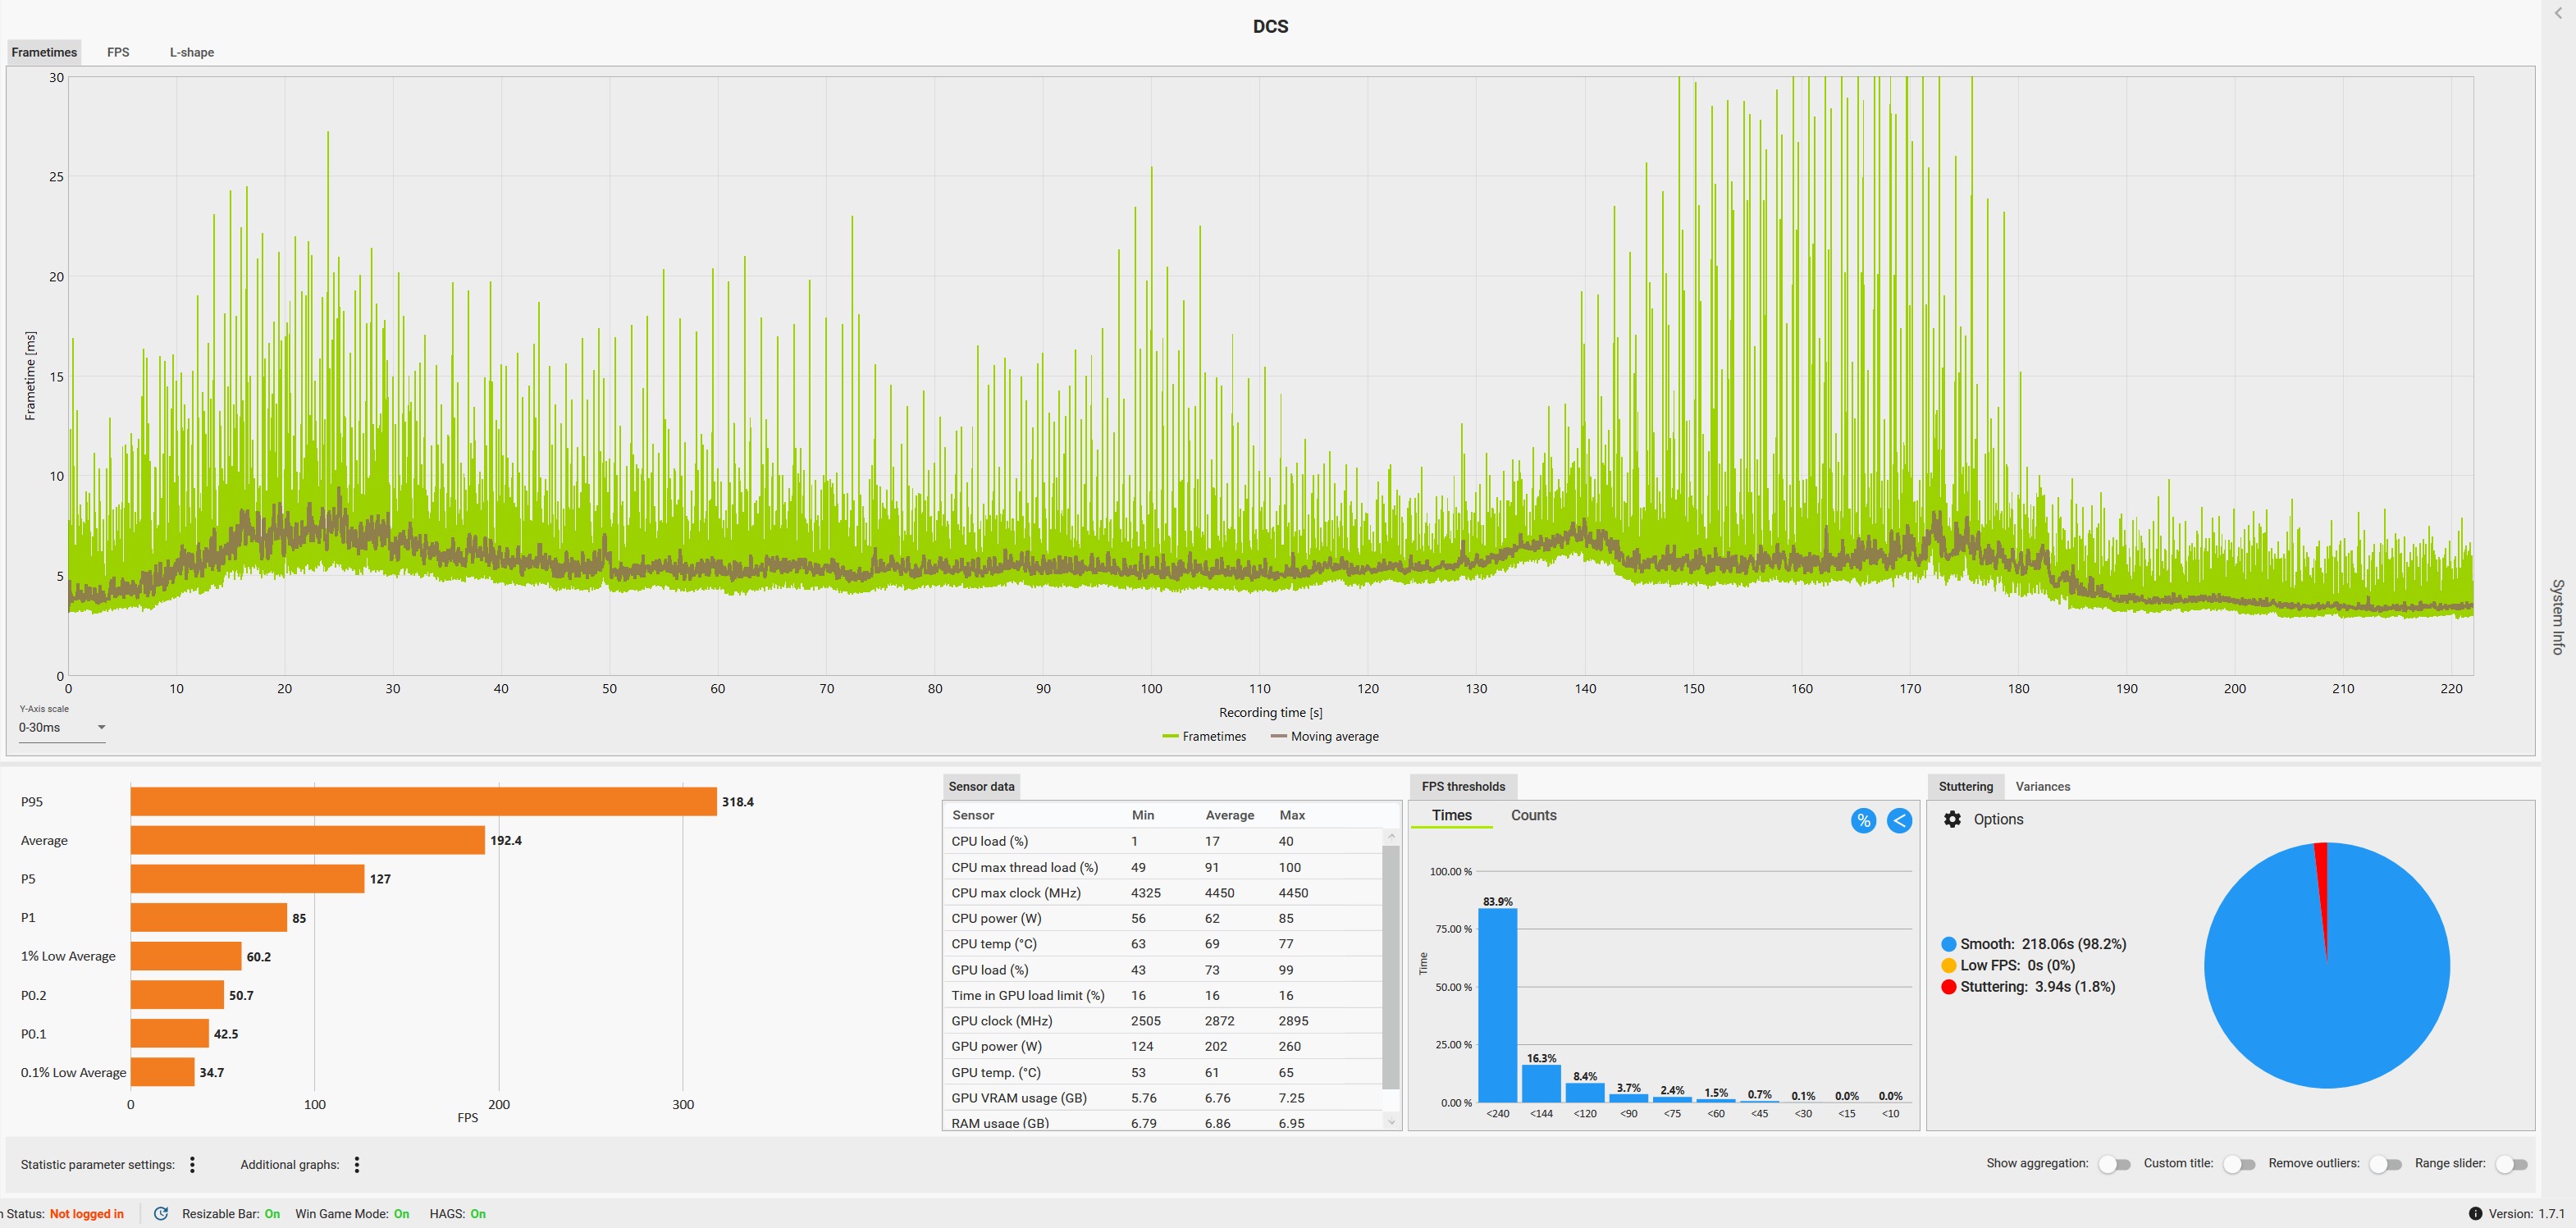The image size is (2576, 1228).
Task: Click the <144 threshold bar
Action: 1541,1083
